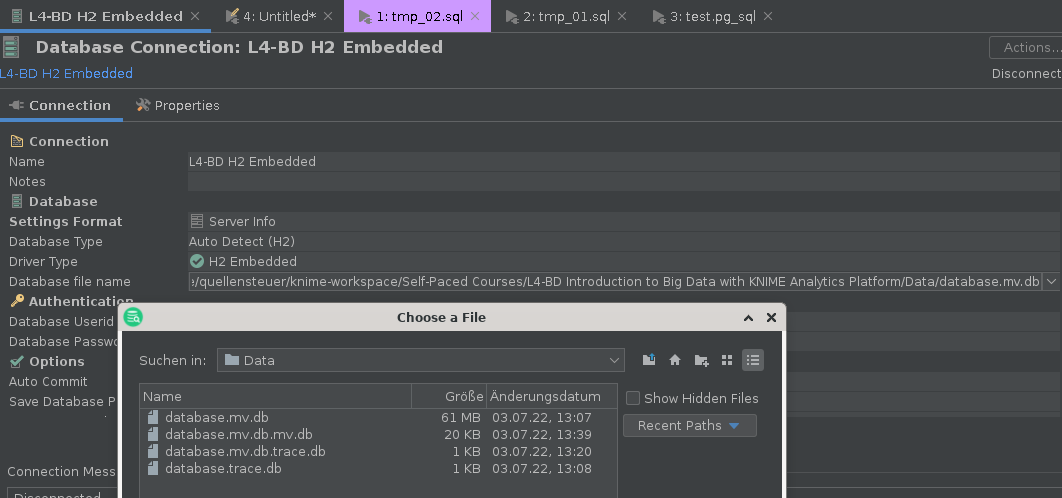1062x498 pixels.
Task: Click the connection Name input field
Action: 620,162
